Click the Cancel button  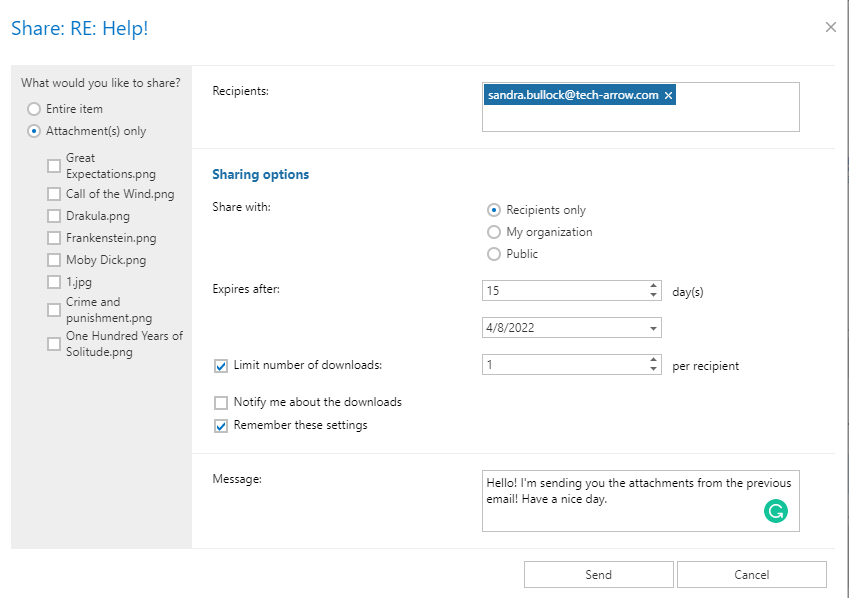tap(751, 574)
